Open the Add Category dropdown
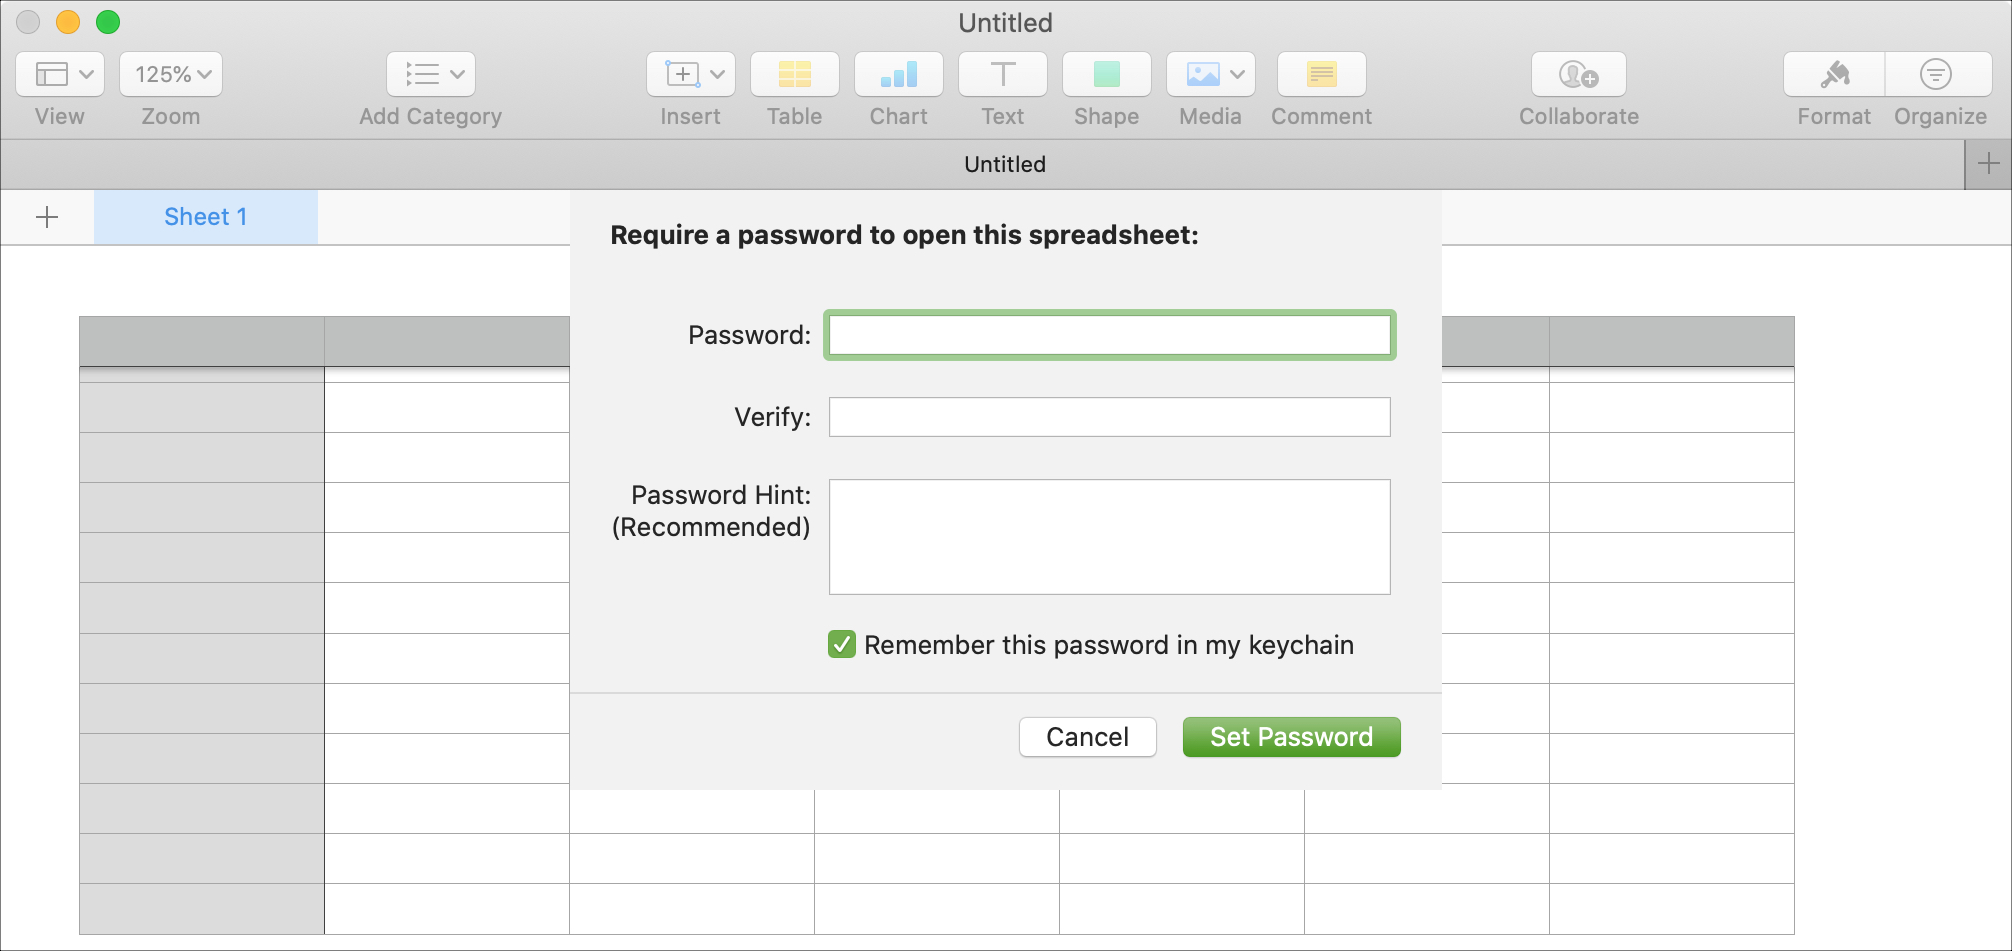The height and width of the screenshot is (951, 2012). [x=431, y=74]
